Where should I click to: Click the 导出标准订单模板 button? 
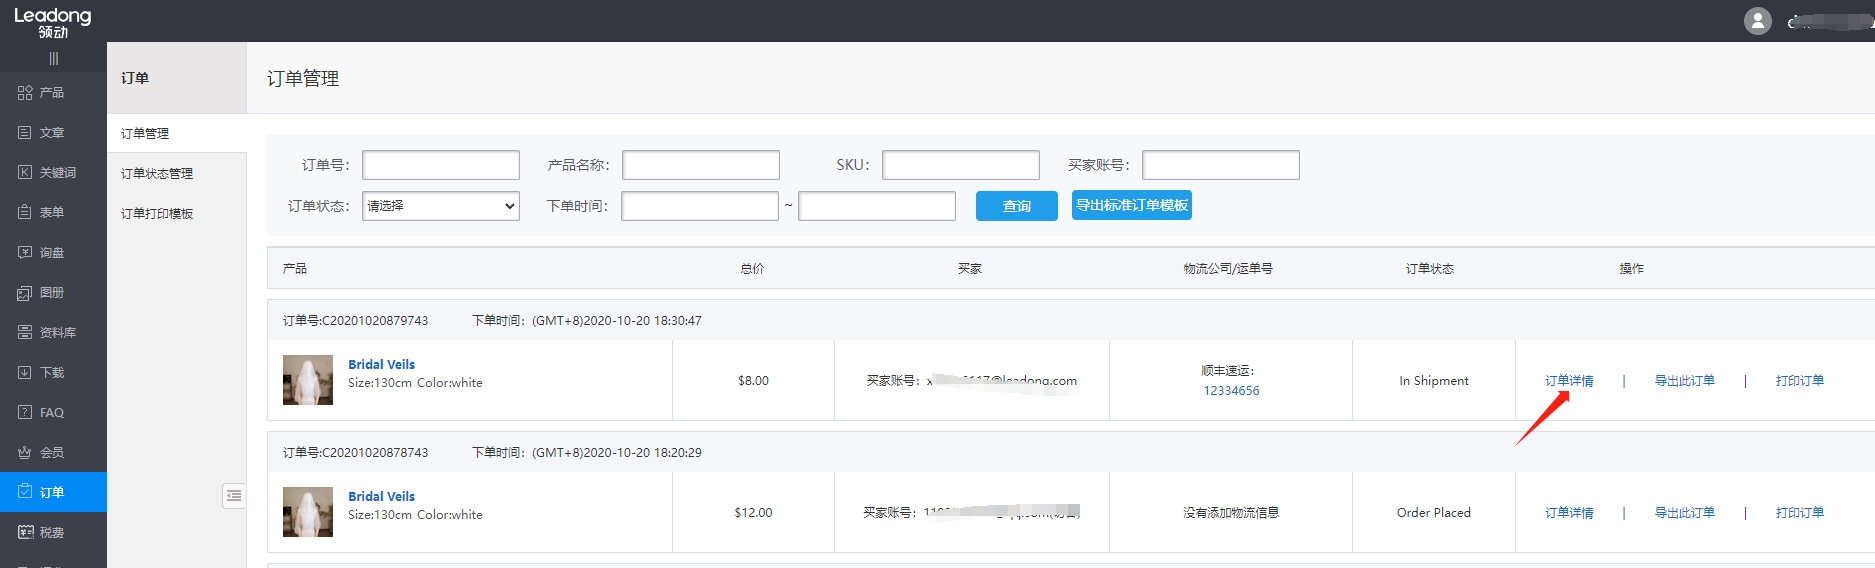tap(1131, 205)
